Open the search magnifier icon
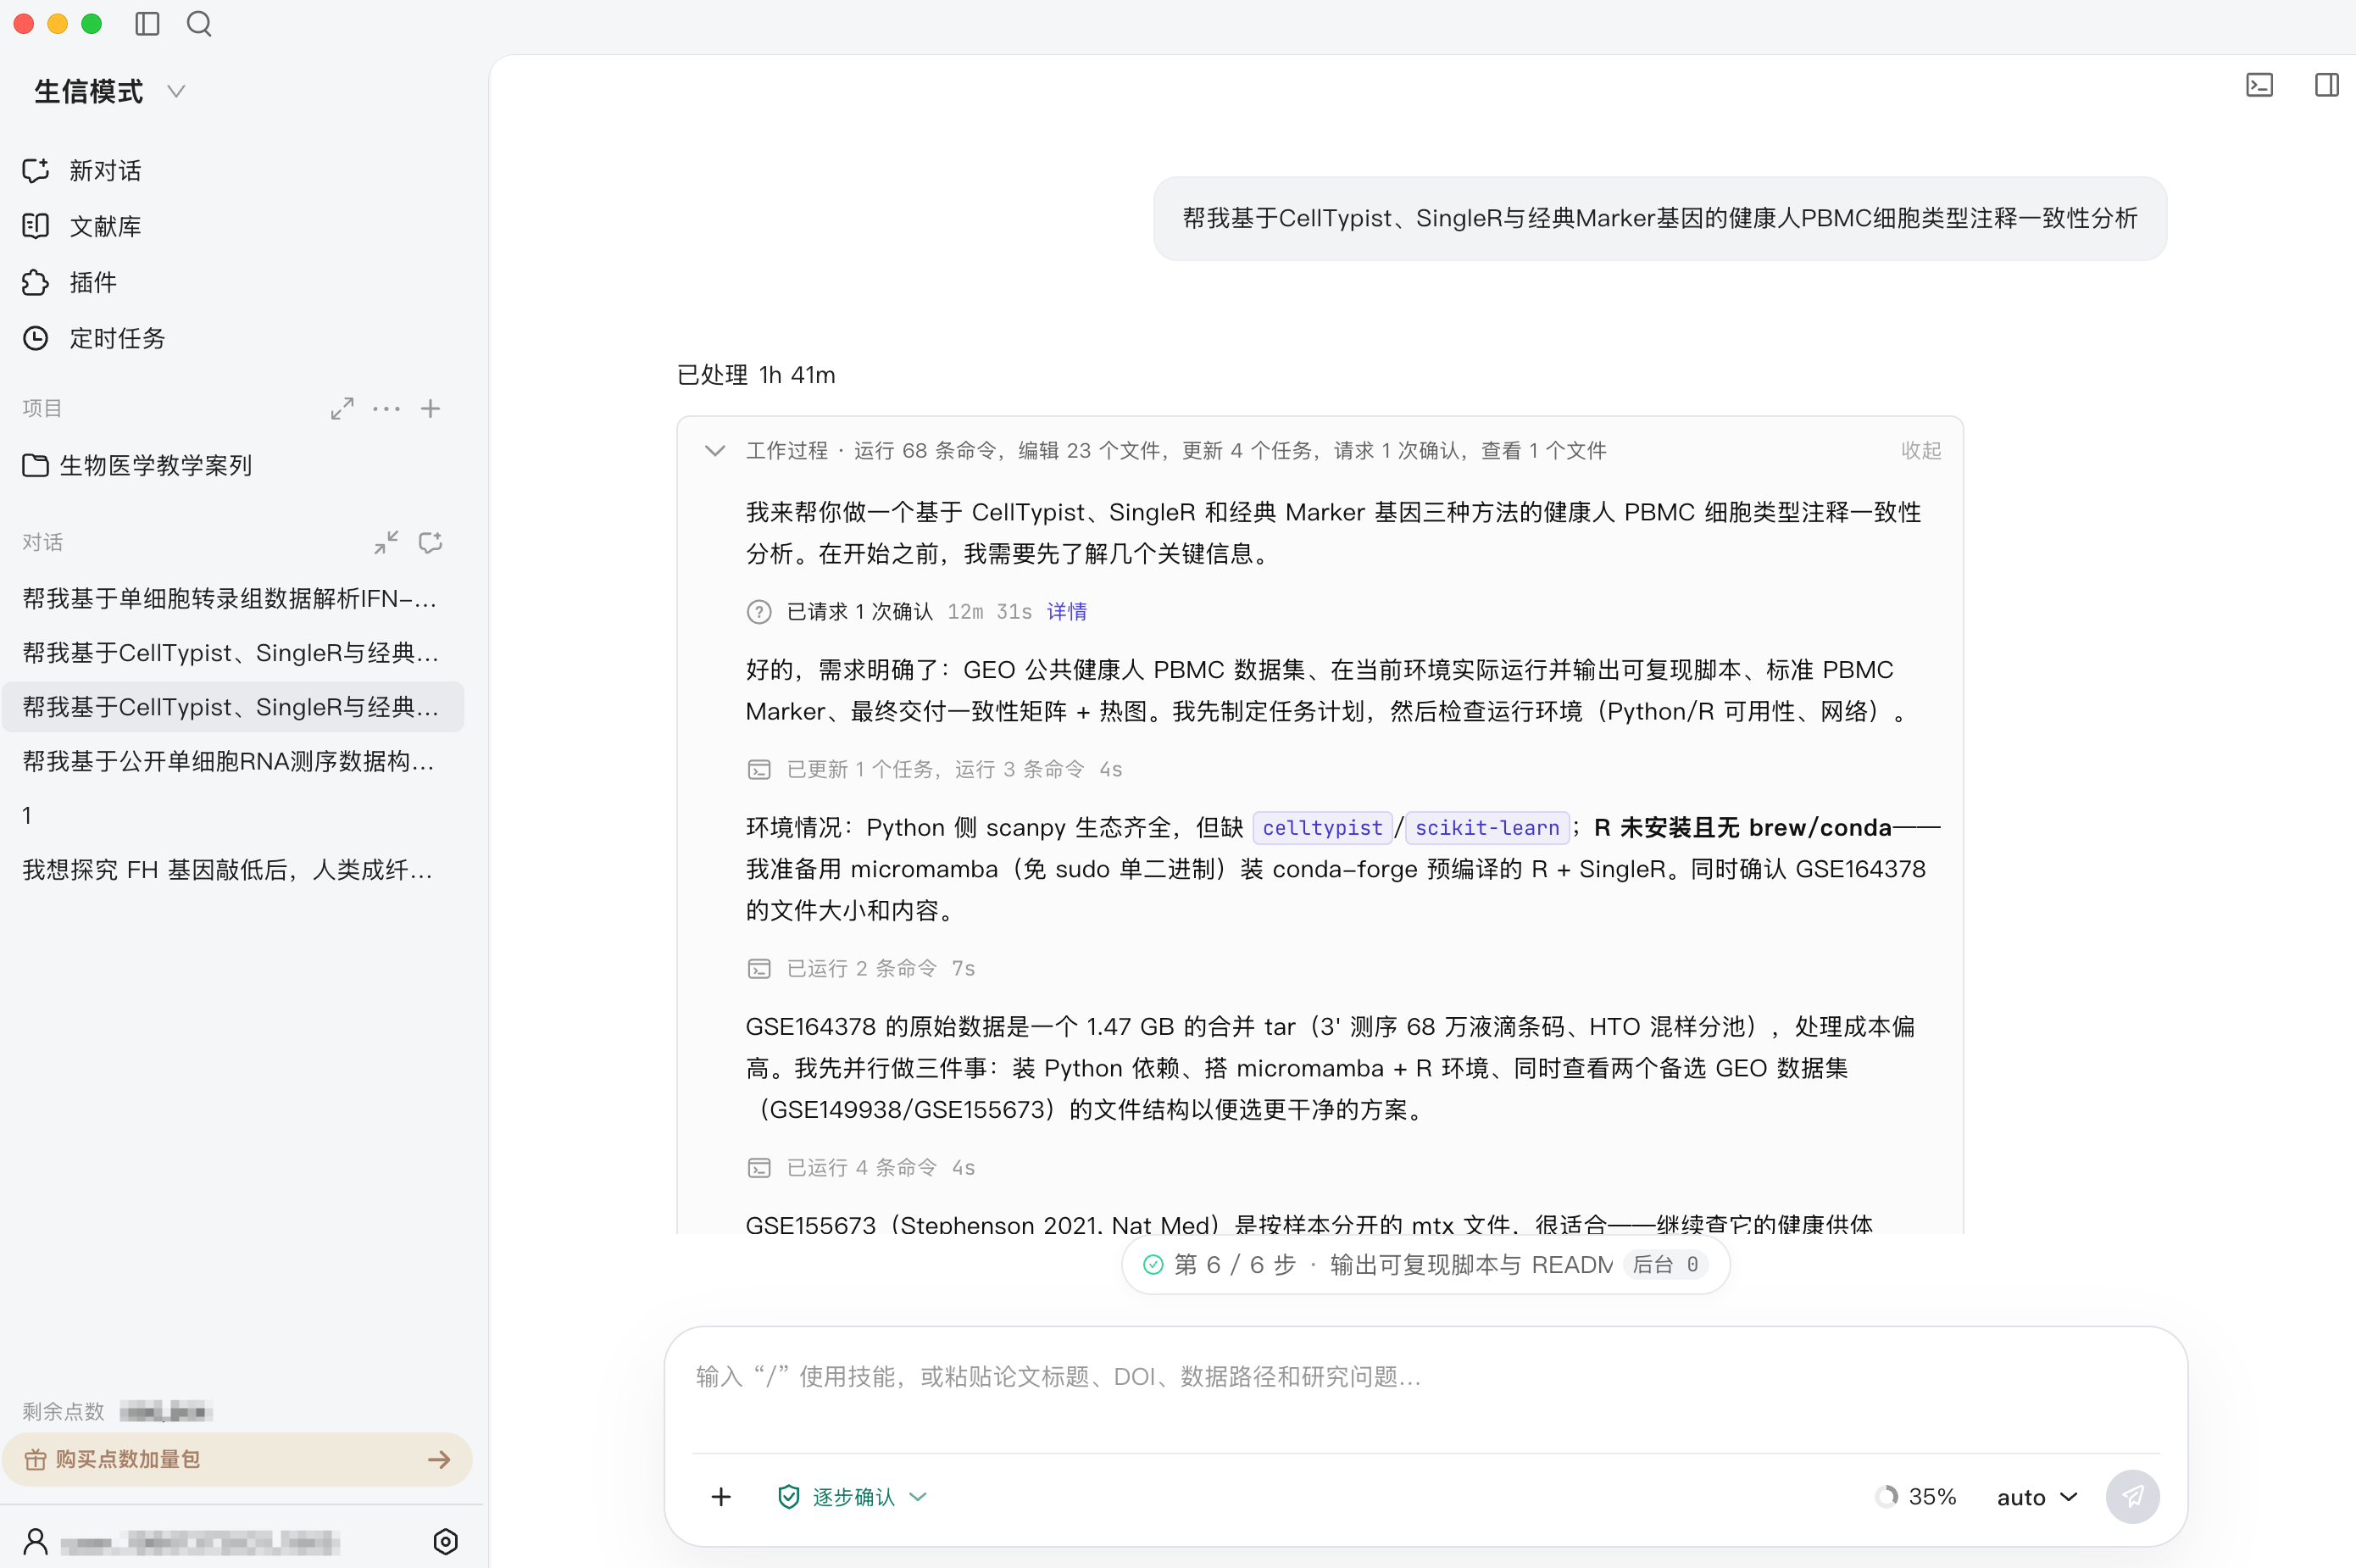This screenshot has width=2356, height=1568. (199, 24)
